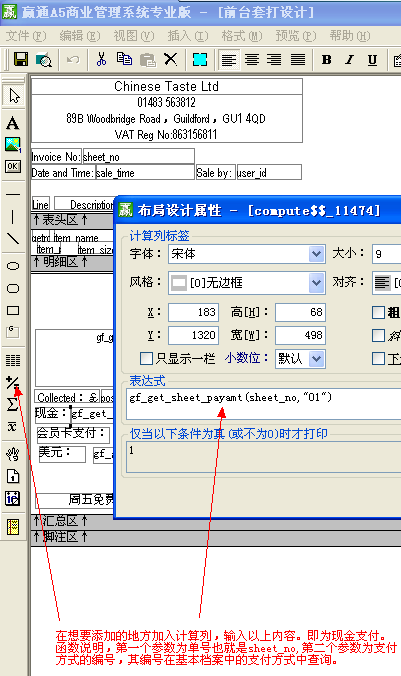Viewport: 401px width, 676px height.
Task: Enable 只显示一栏 checkbox
Action: pos(146,358)
